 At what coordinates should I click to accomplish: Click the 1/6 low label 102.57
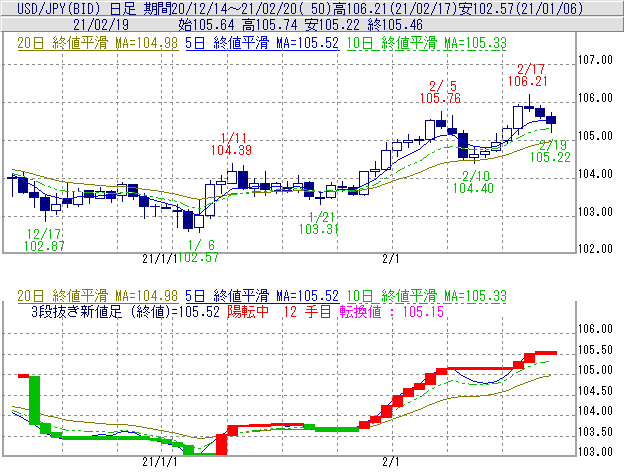click(x=202, y=257)
